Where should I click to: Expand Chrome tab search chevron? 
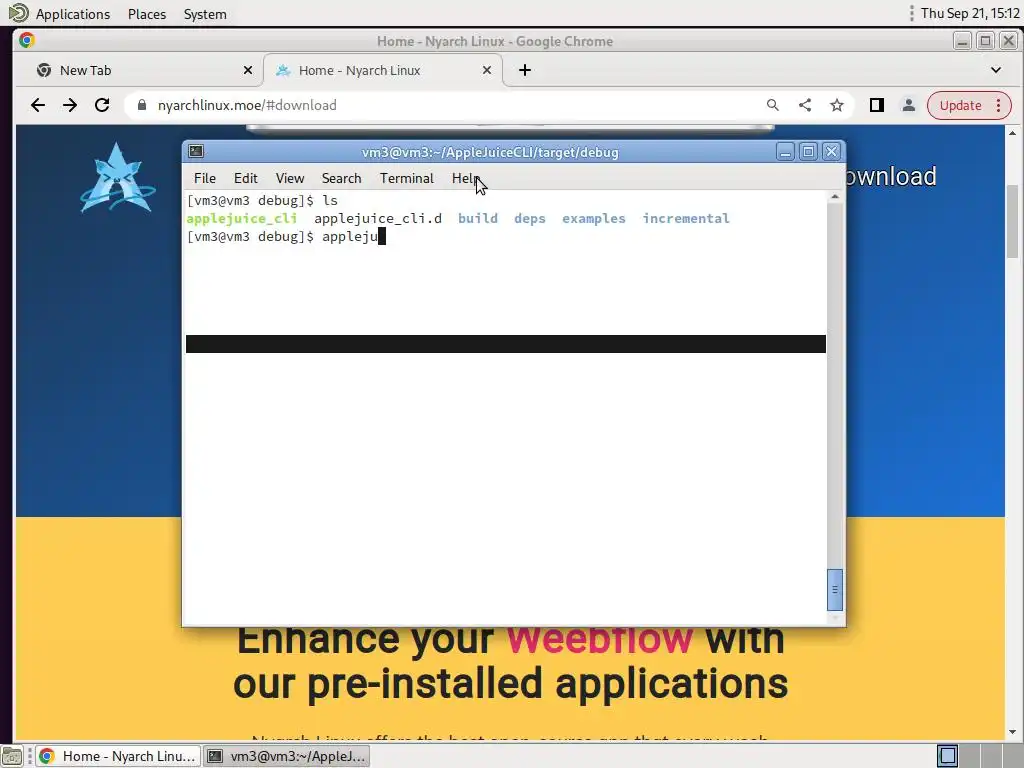[995, 70]
